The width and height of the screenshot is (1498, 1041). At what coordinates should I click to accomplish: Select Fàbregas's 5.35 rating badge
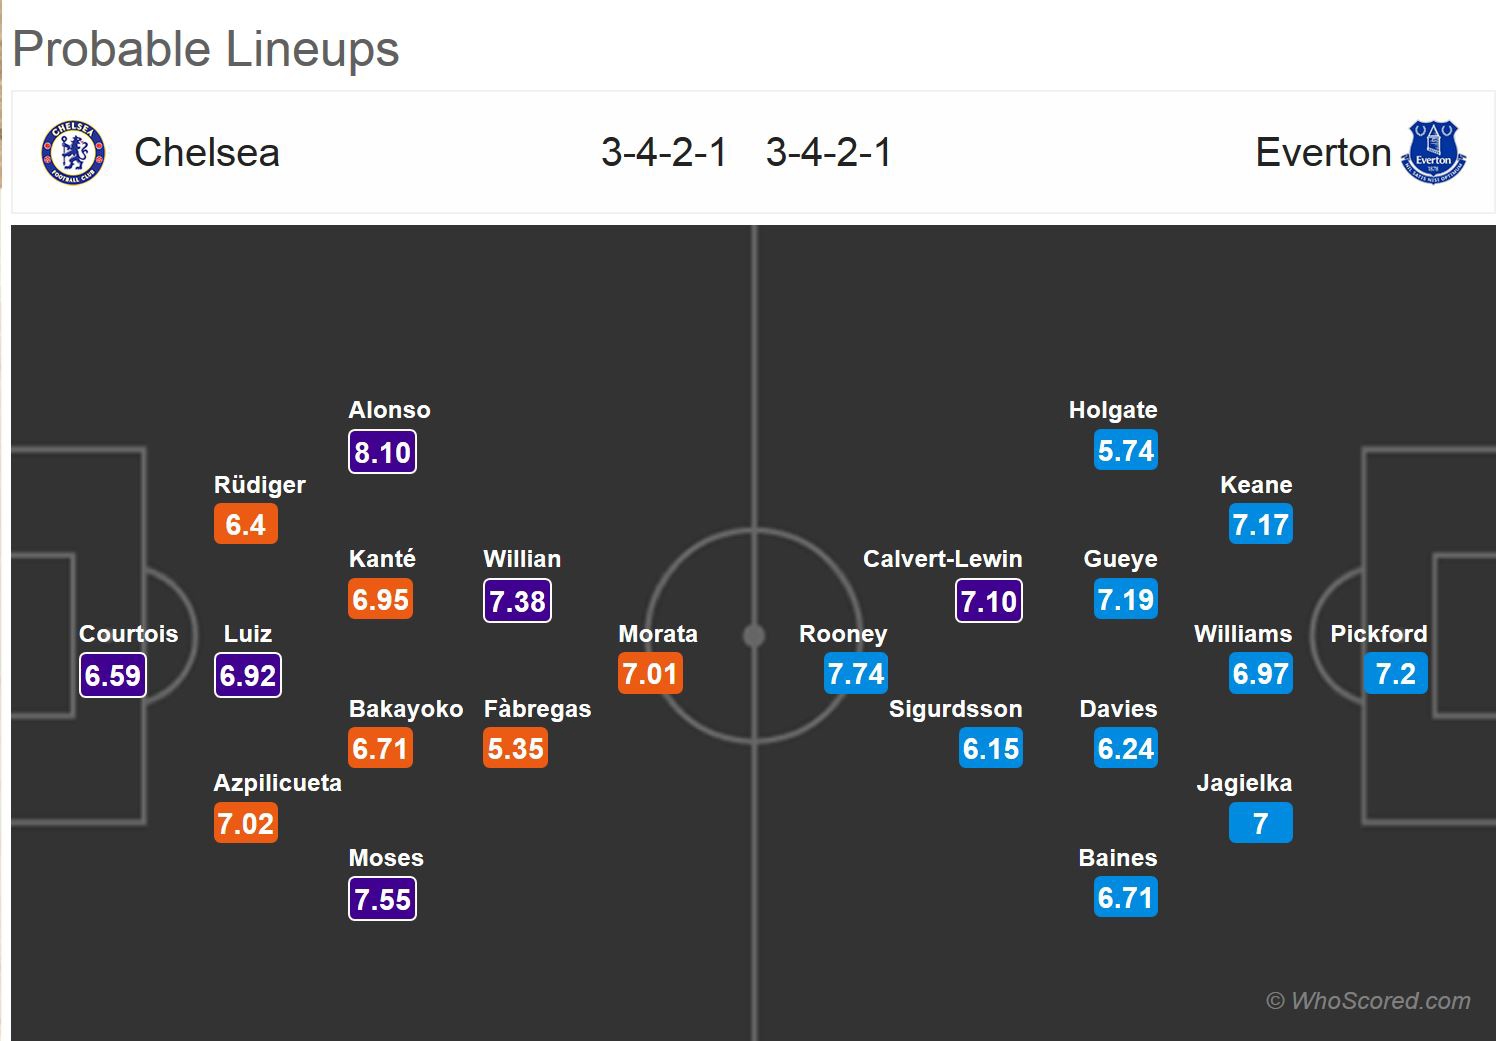[x=515, y=748]
